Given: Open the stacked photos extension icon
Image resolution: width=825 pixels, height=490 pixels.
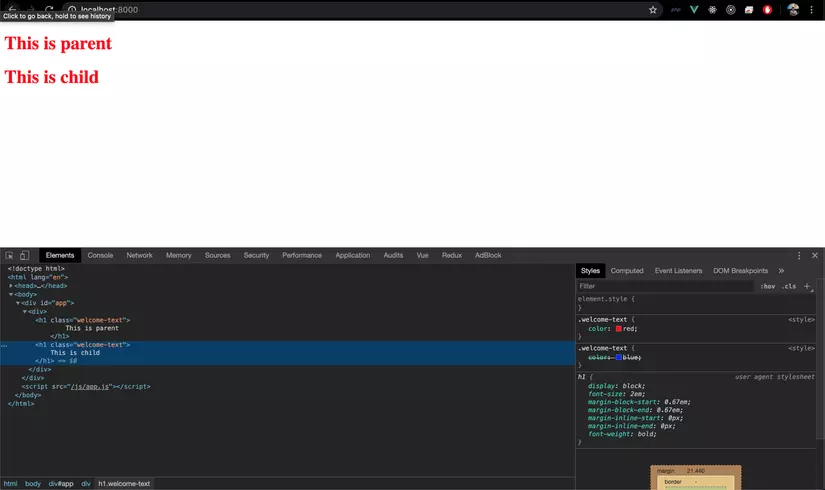Looking at the screenshot, I should (749, 9).
